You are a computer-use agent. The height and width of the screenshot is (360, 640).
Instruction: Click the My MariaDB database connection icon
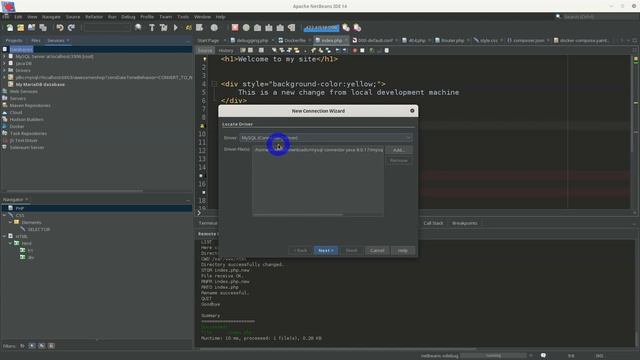[11, 84]
